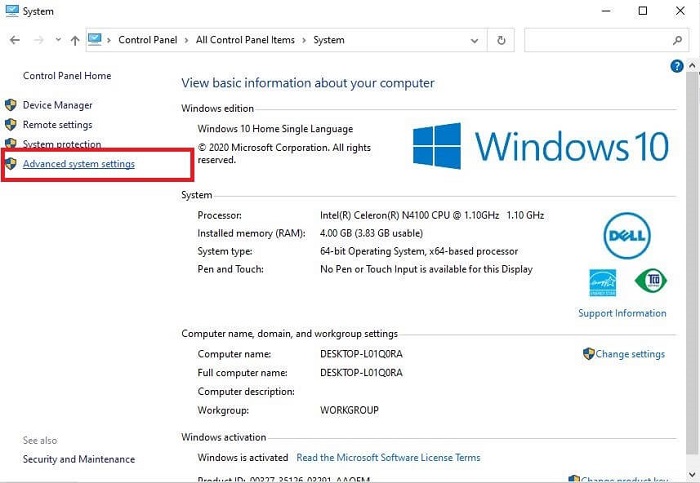
Task: Click the Dell logo
Action: (x=627, y=236)
